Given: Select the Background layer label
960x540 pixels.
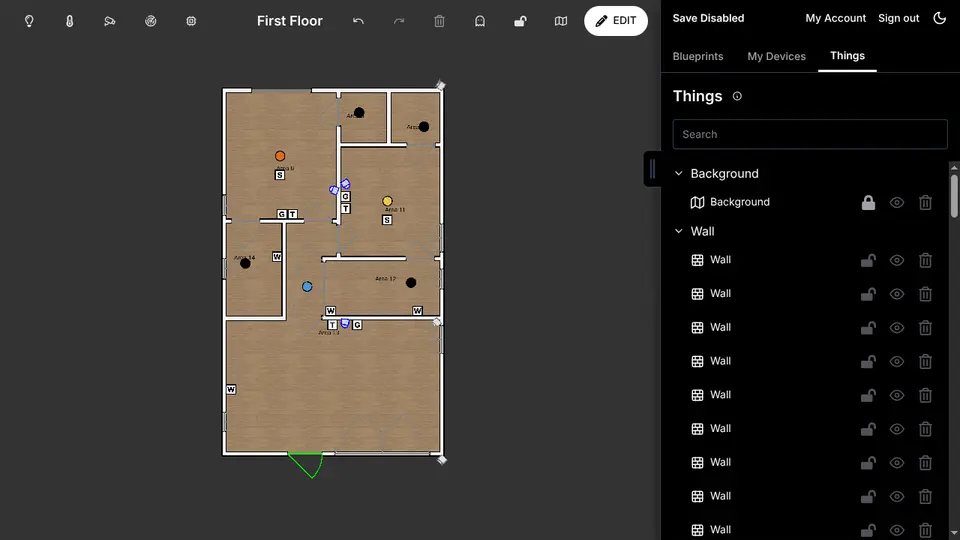Looking at the screenshot, I should pyautogui.click(x=740, y=202).
